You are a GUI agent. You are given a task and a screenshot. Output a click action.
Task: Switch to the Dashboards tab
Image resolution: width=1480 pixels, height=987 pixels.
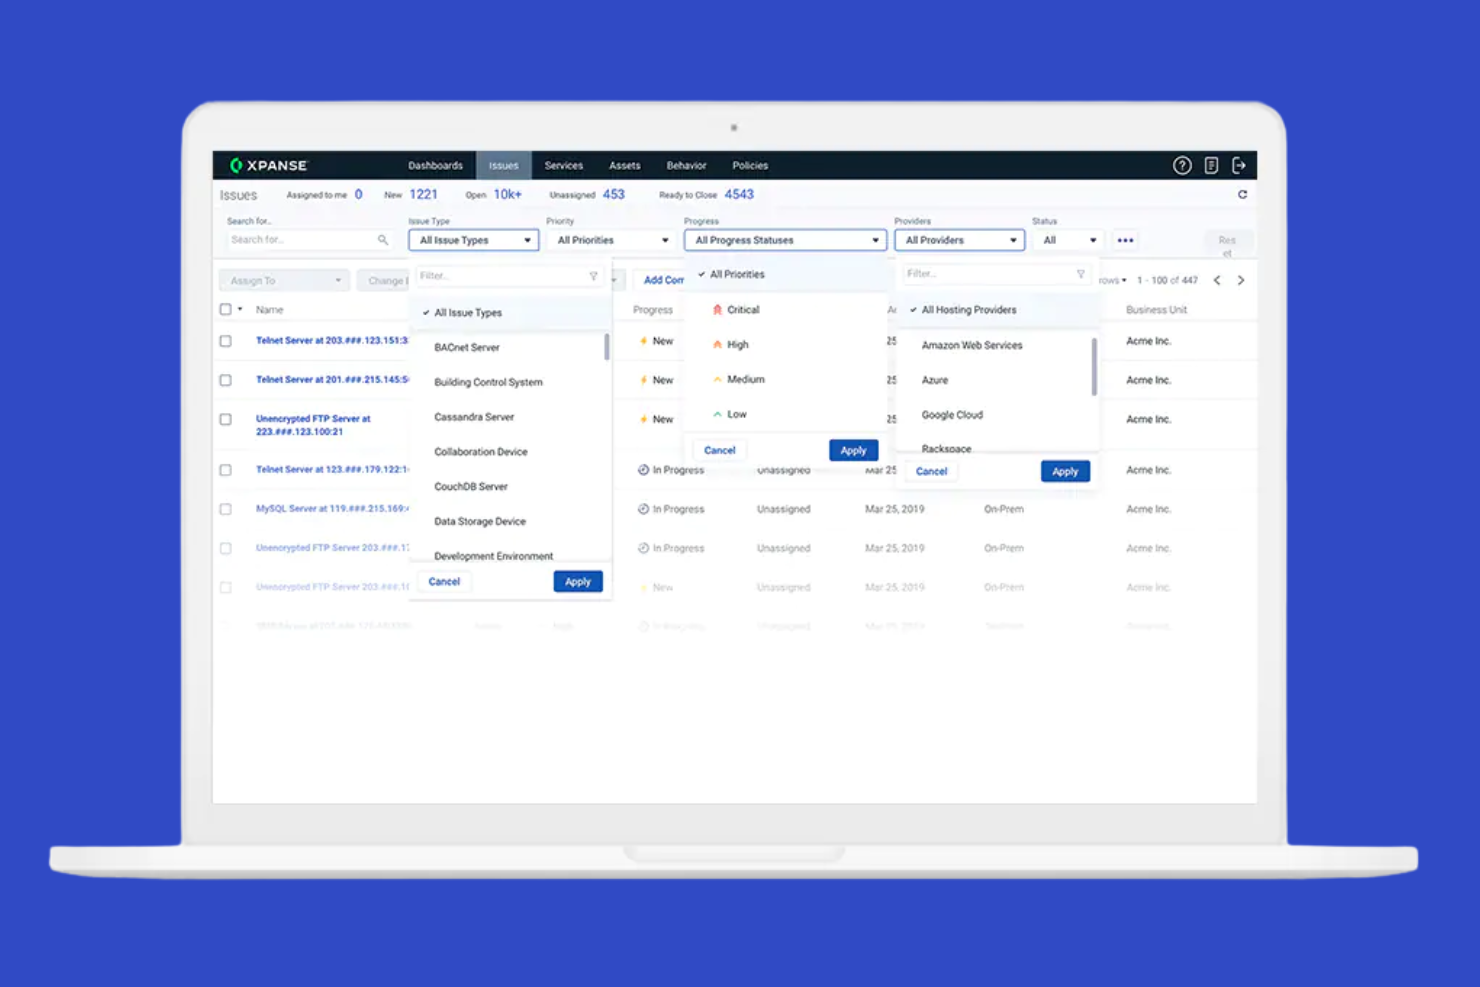tap(435, 165)
